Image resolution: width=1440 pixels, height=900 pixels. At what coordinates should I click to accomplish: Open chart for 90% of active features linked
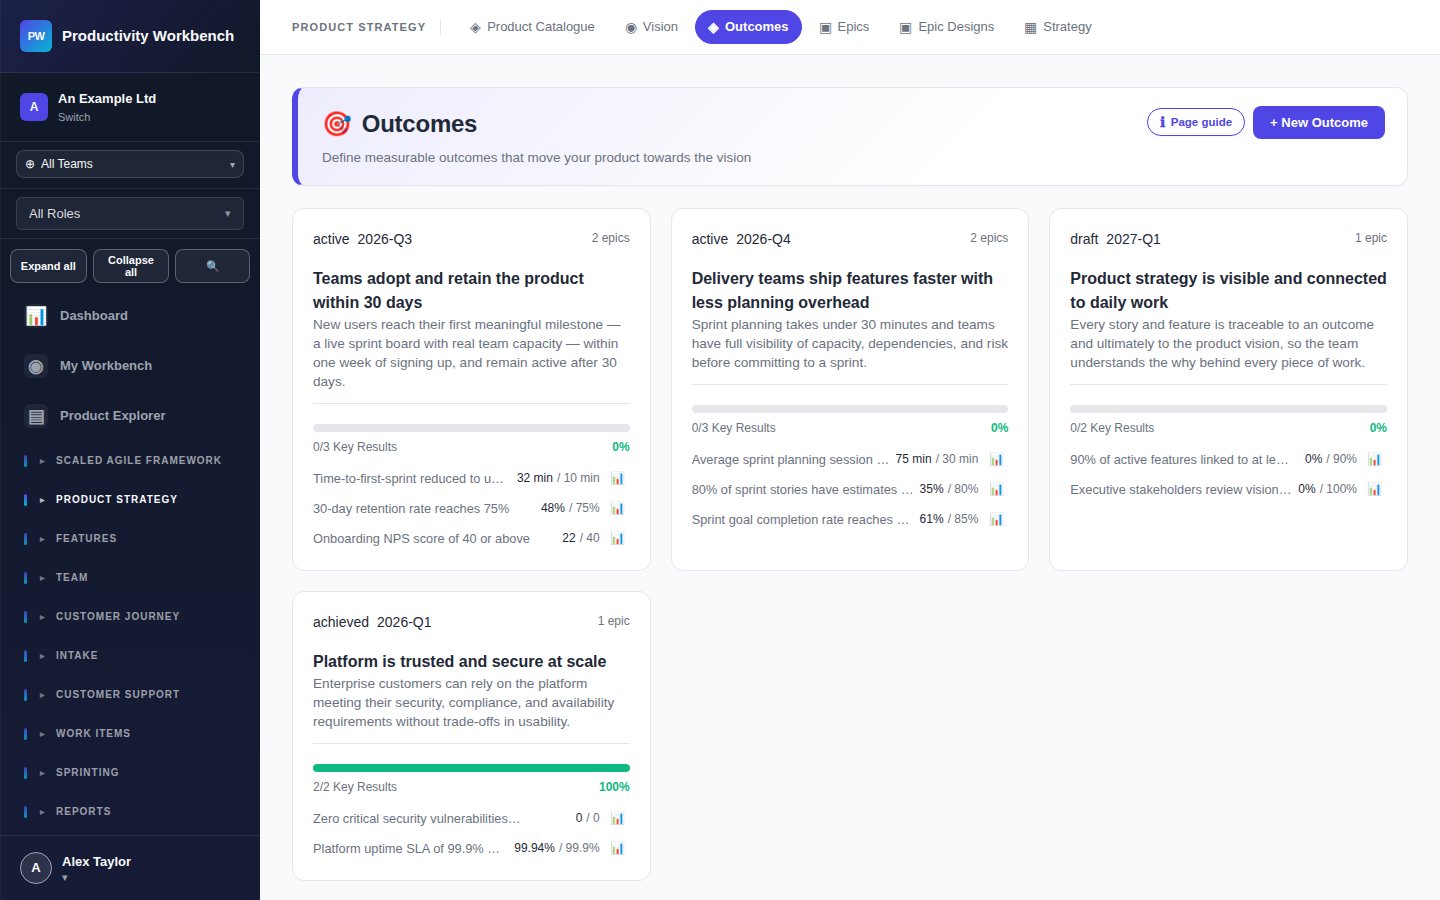click(x=1374, y=459)
